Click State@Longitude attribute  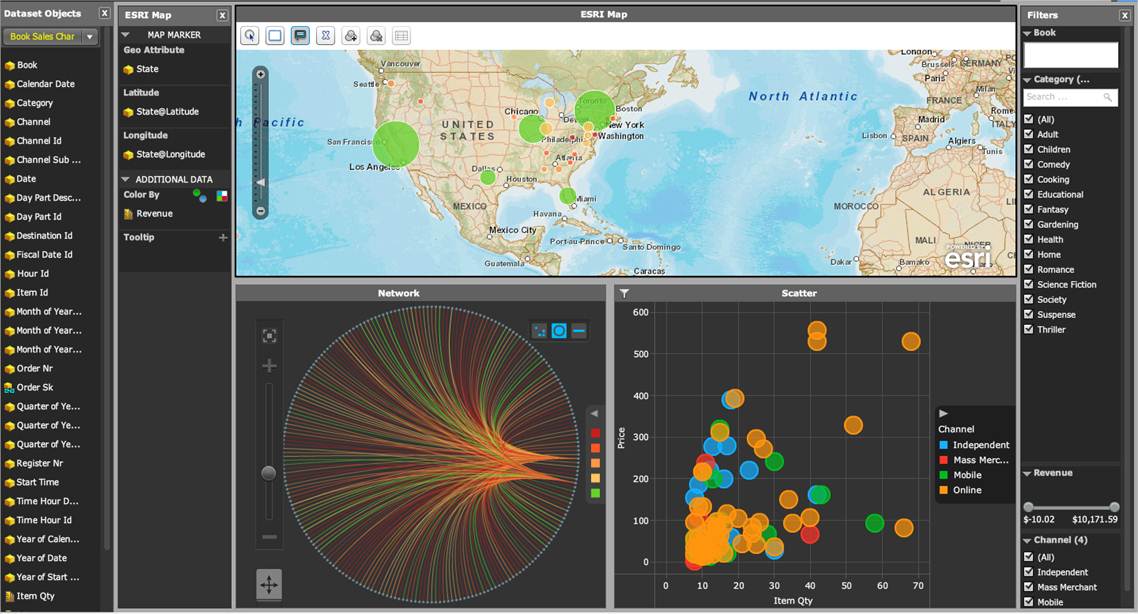pos(171,155)
